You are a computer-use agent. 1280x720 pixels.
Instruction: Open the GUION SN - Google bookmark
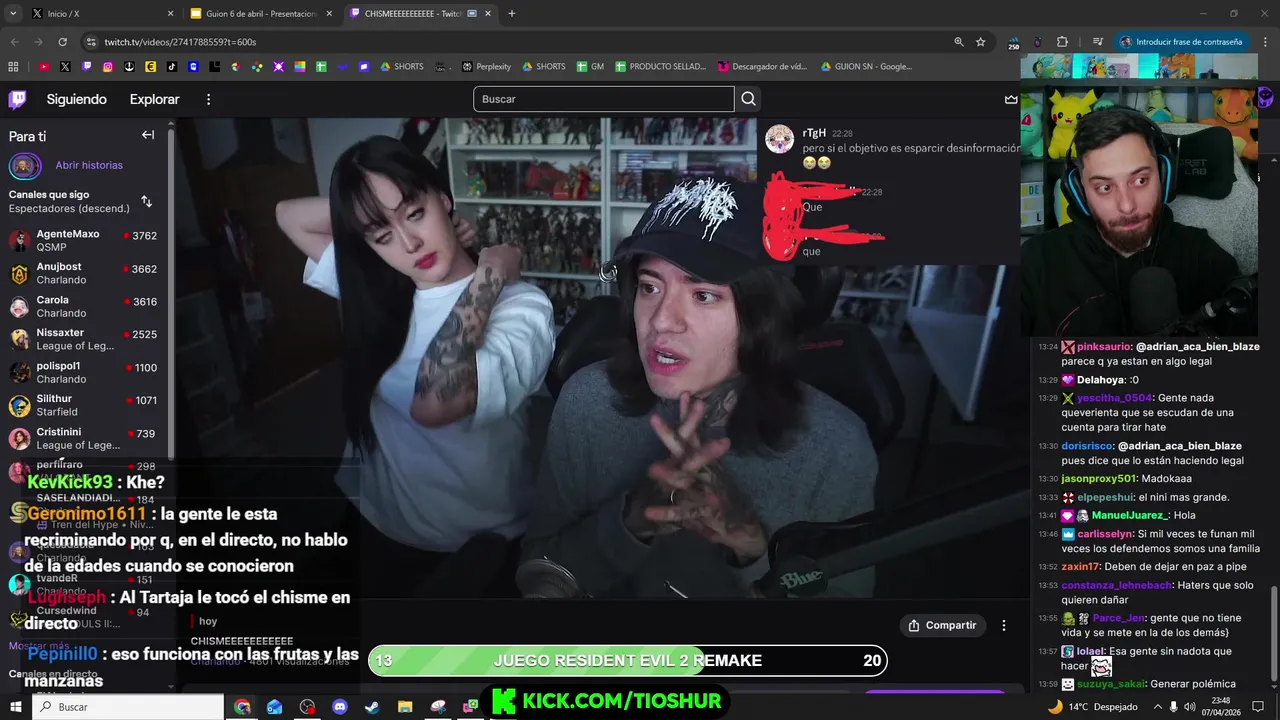coord(866,67)
